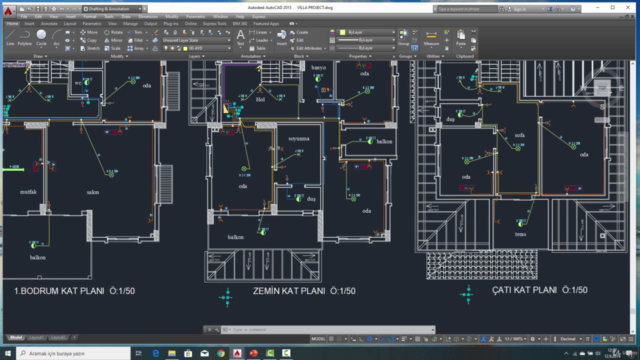Click the block Edit button
Image resolution: width=640 pixels, height=360 pixels.
tap(297, 40)
